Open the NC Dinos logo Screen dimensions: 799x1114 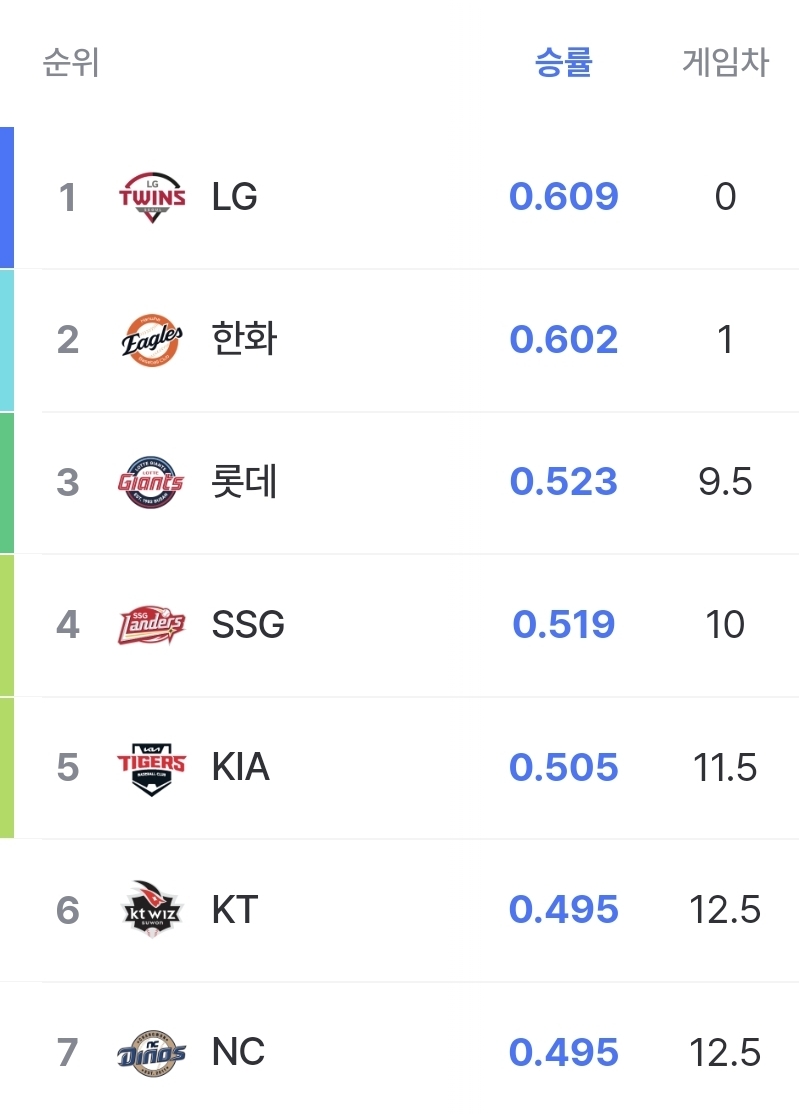click(x=151, y=1053)
